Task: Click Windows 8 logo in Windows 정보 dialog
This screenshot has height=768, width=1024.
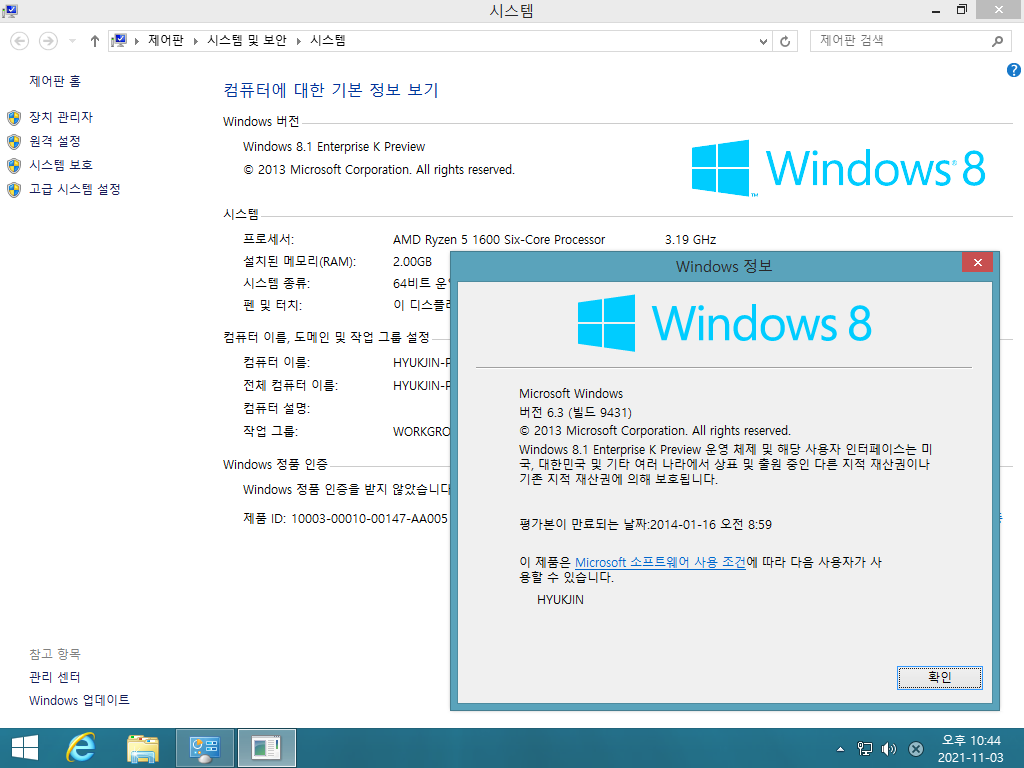Action: (724, 323)
